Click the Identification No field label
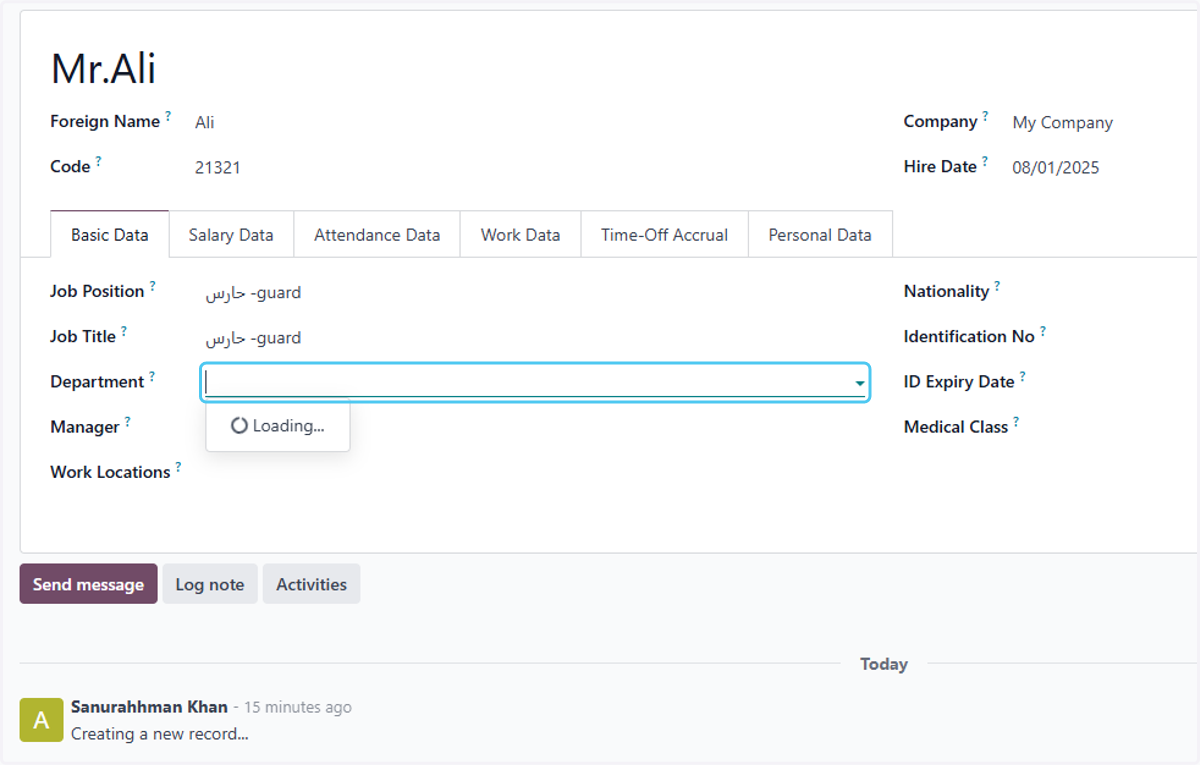 point(969,337)
